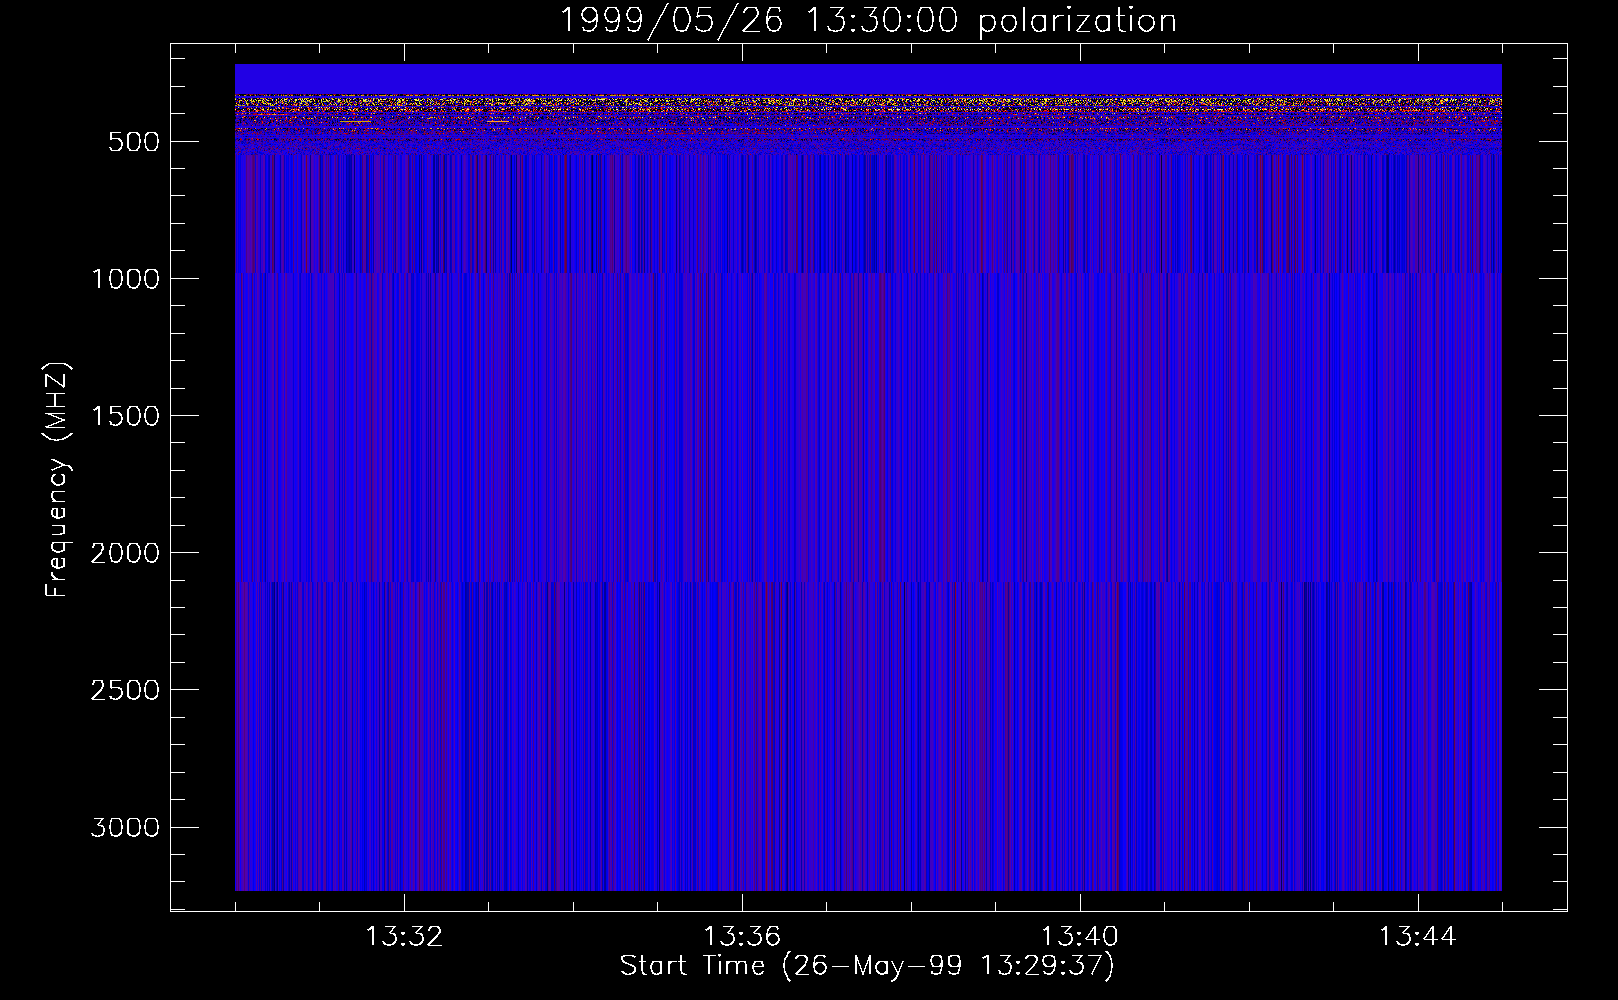The width and height of the screenshot is (1618, 1000).
Task: Click the 'Start Time (26-May-99 13:29:37)' label
Action: [867, 966]
